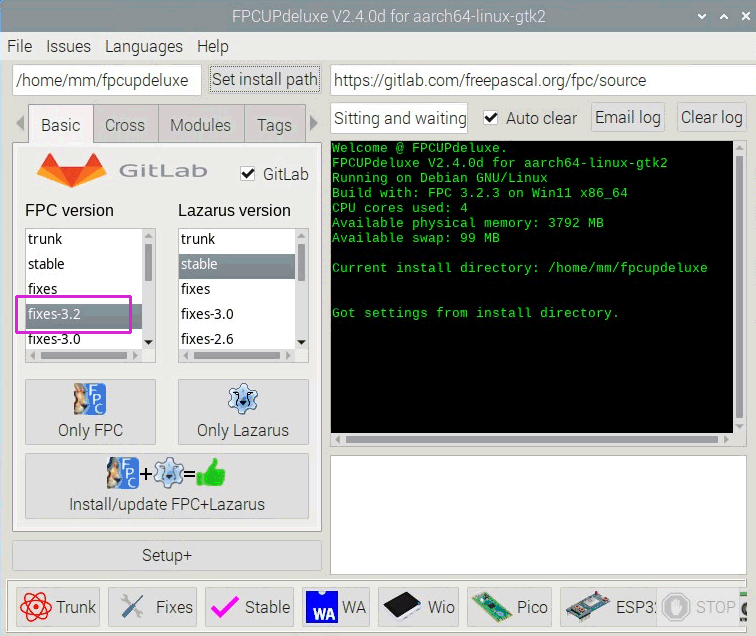Viewport: 756px width, 636px height.
Task: Open the Languages menu
Action: (x=143, y=46)
